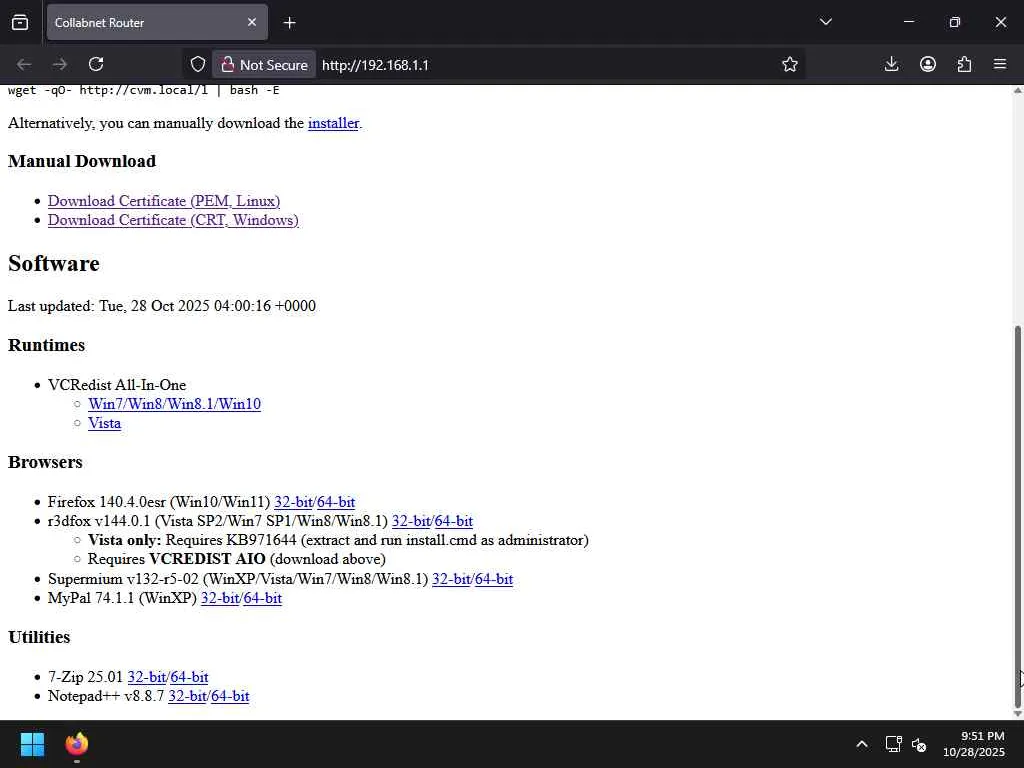This screenshot has height=768, width=1024.
Task: Click the Browsers heading
Action: [45, 462]
